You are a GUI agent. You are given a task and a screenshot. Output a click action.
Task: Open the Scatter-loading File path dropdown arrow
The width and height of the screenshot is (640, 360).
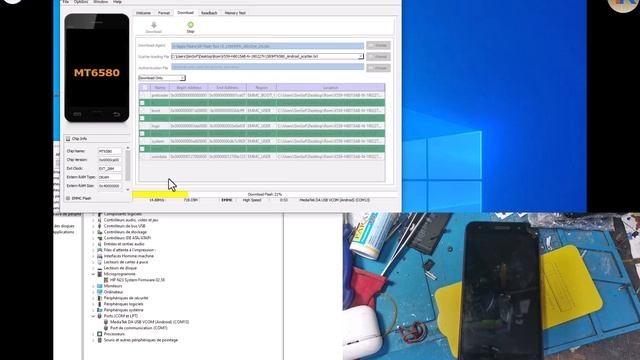pos(361,56)
